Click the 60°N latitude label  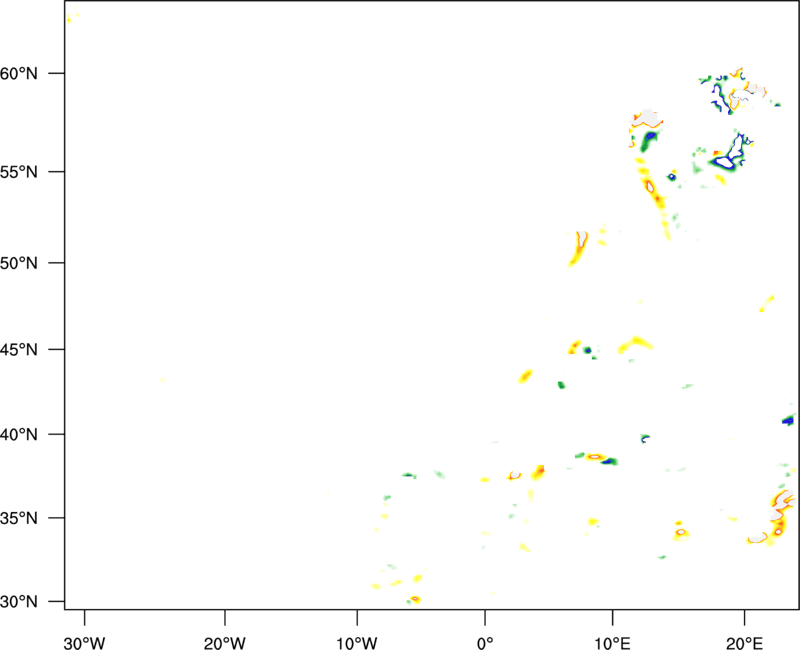[19, 73]
